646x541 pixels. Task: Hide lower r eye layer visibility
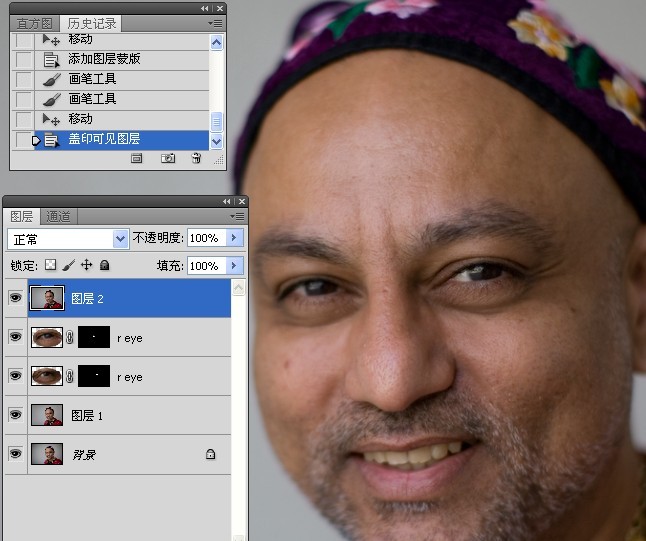coord(16,376)
